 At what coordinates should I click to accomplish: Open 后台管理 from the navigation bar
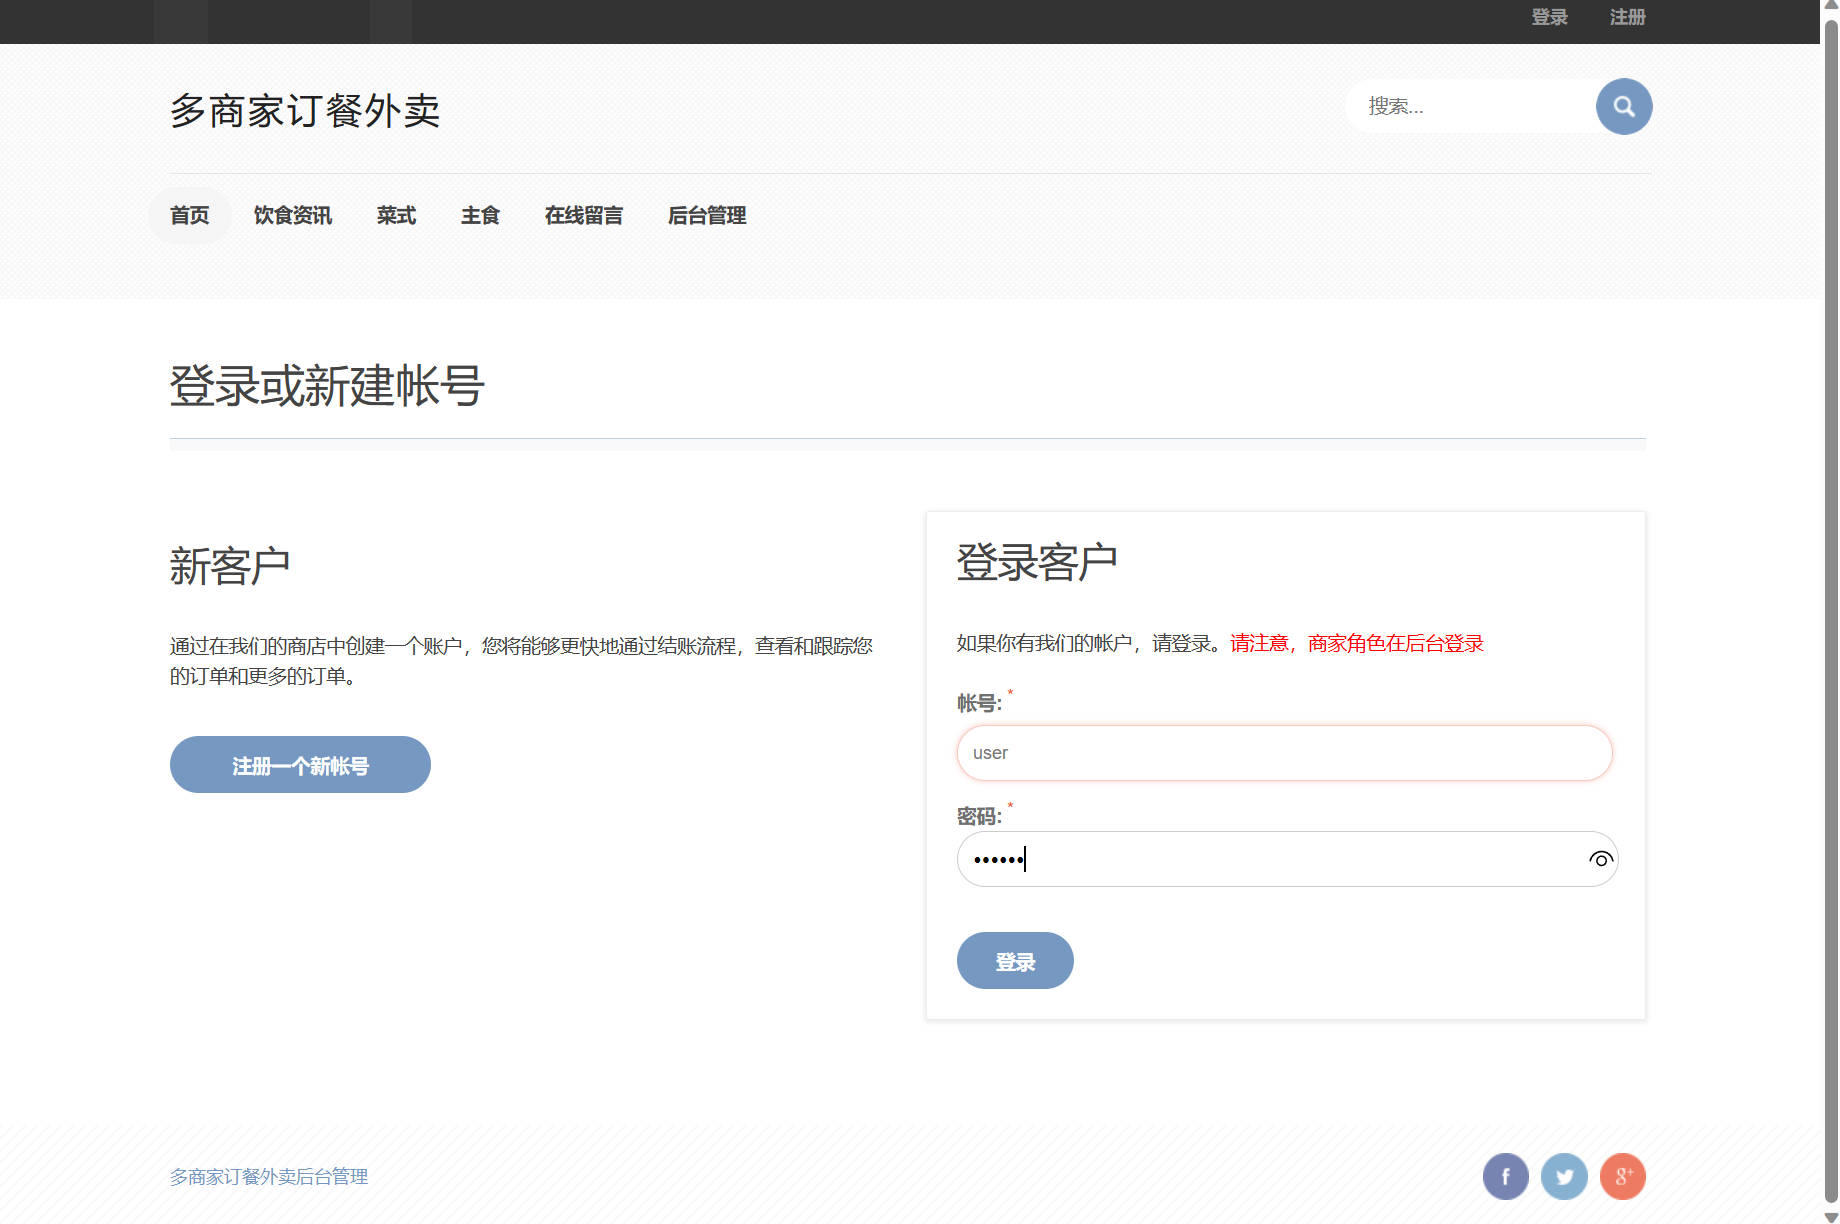coord(706,215)
